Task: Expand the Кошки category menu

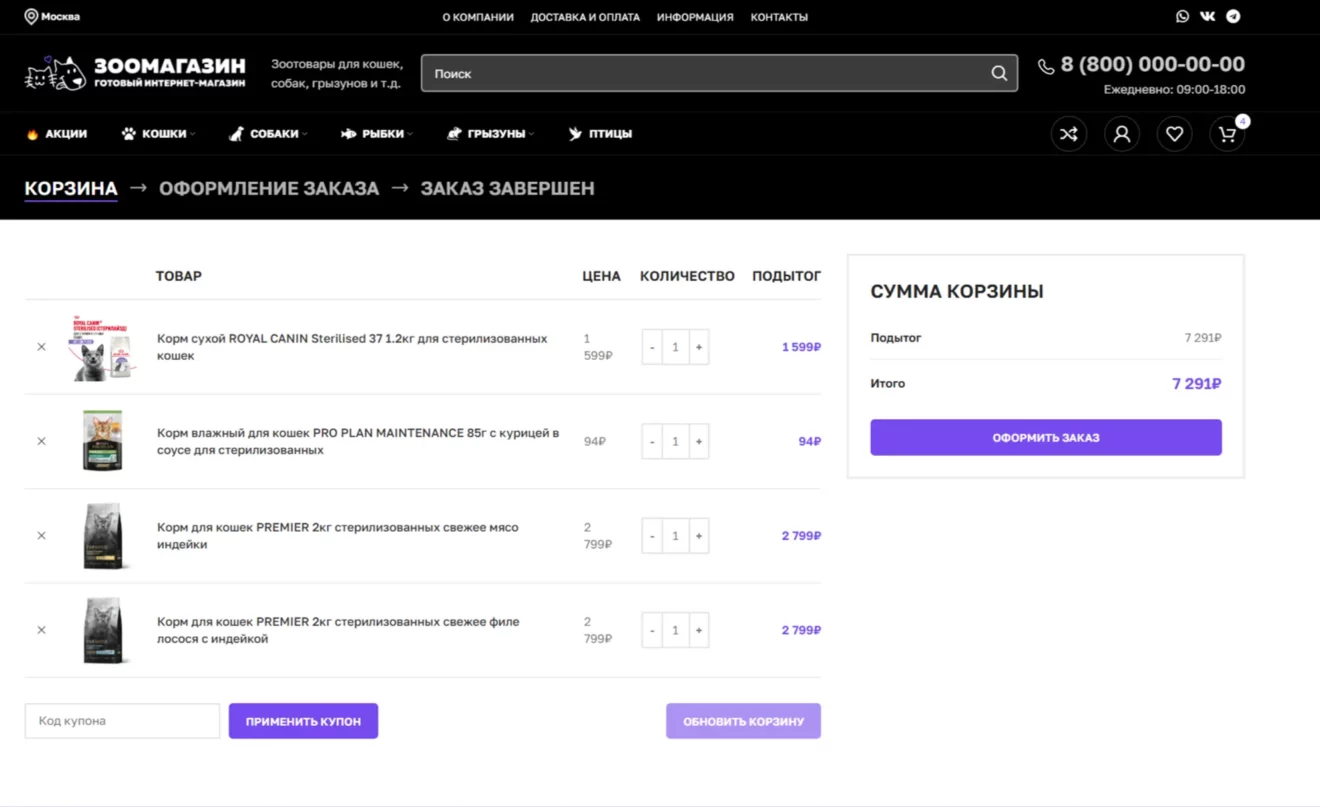Action: pos(158,134)
